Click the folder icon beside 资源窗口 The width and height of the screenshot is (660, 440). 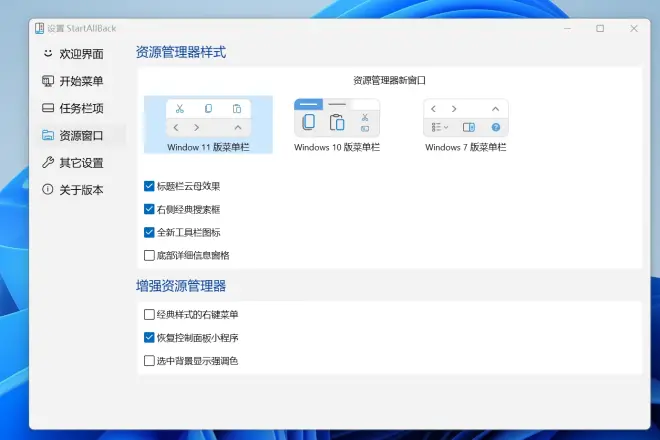coord(48,135)
